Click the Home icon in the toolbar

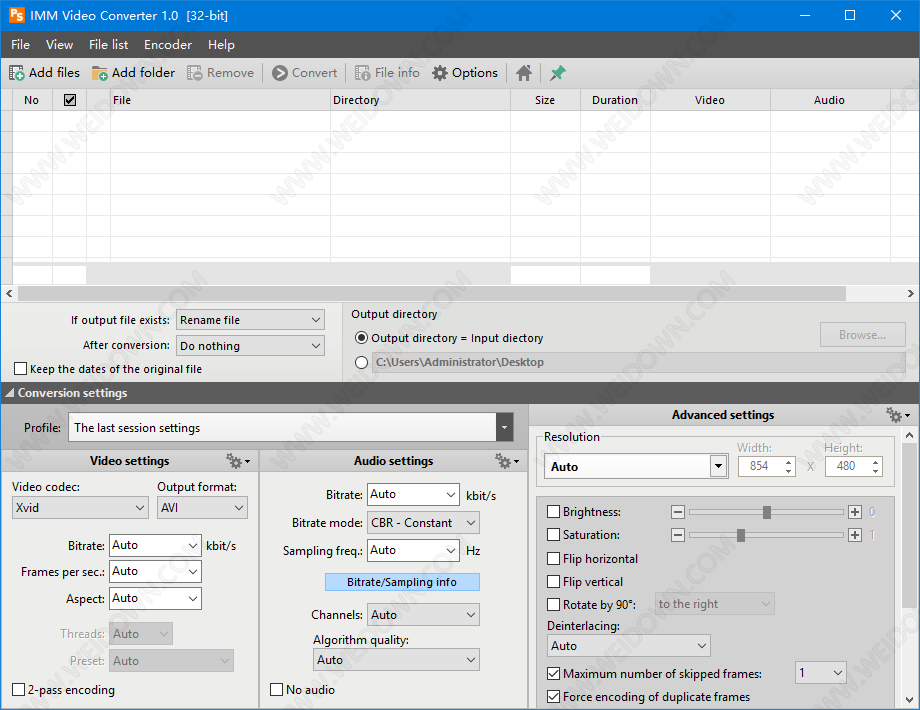[524, 73]
